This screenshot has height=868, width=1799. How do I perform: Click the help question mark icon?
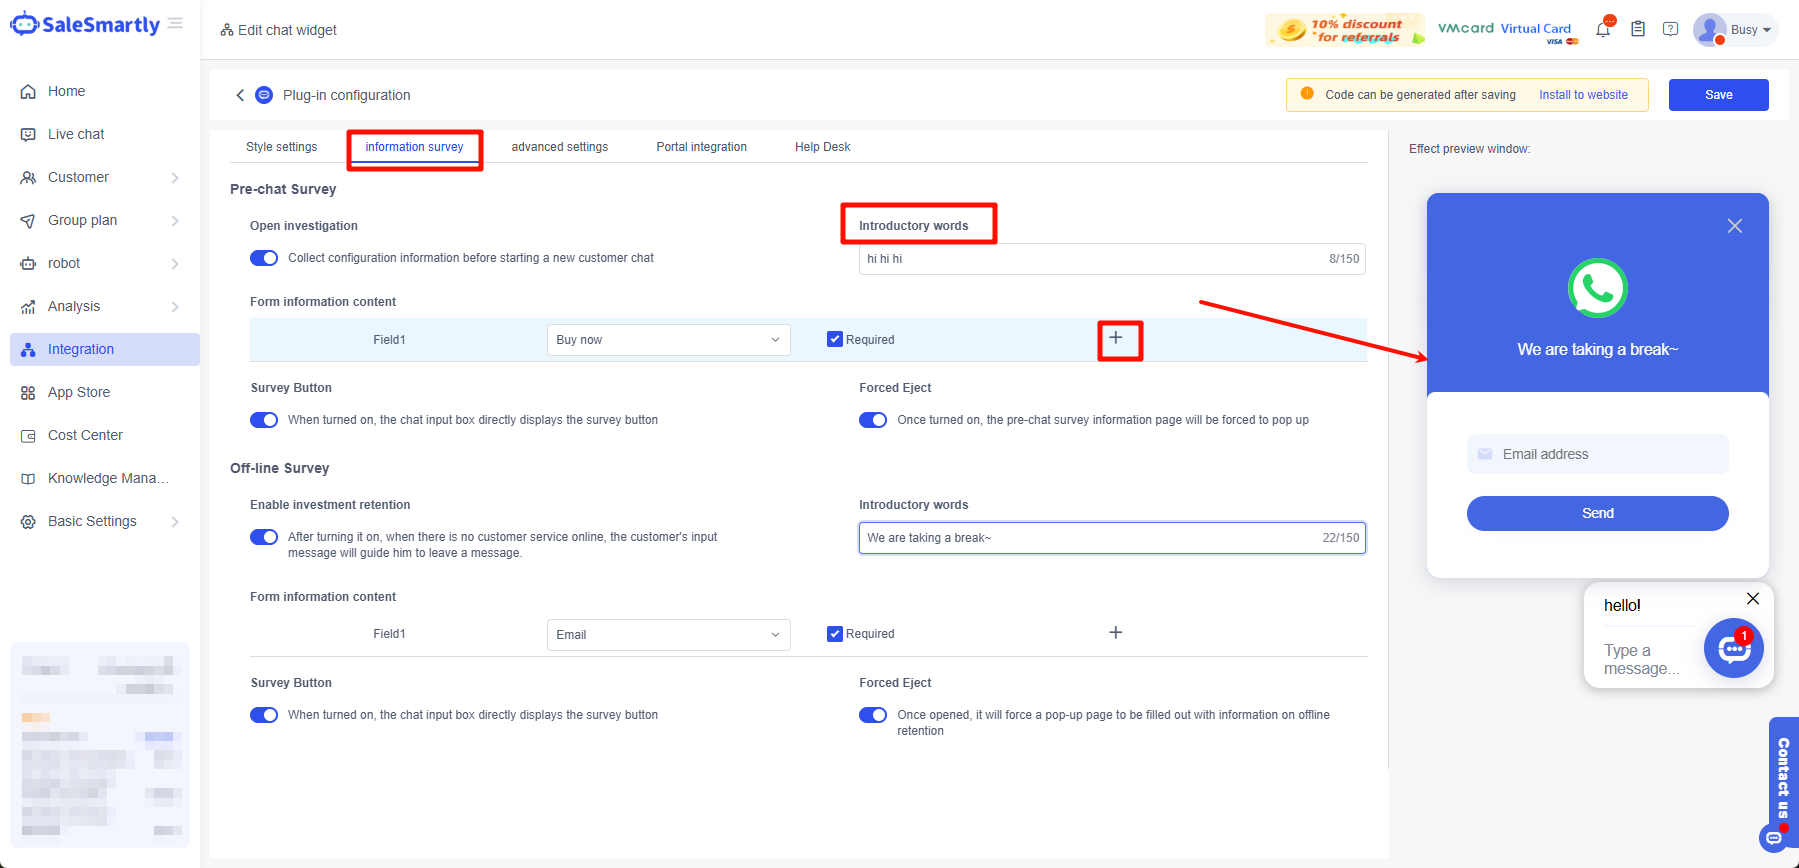point(1670,30)
